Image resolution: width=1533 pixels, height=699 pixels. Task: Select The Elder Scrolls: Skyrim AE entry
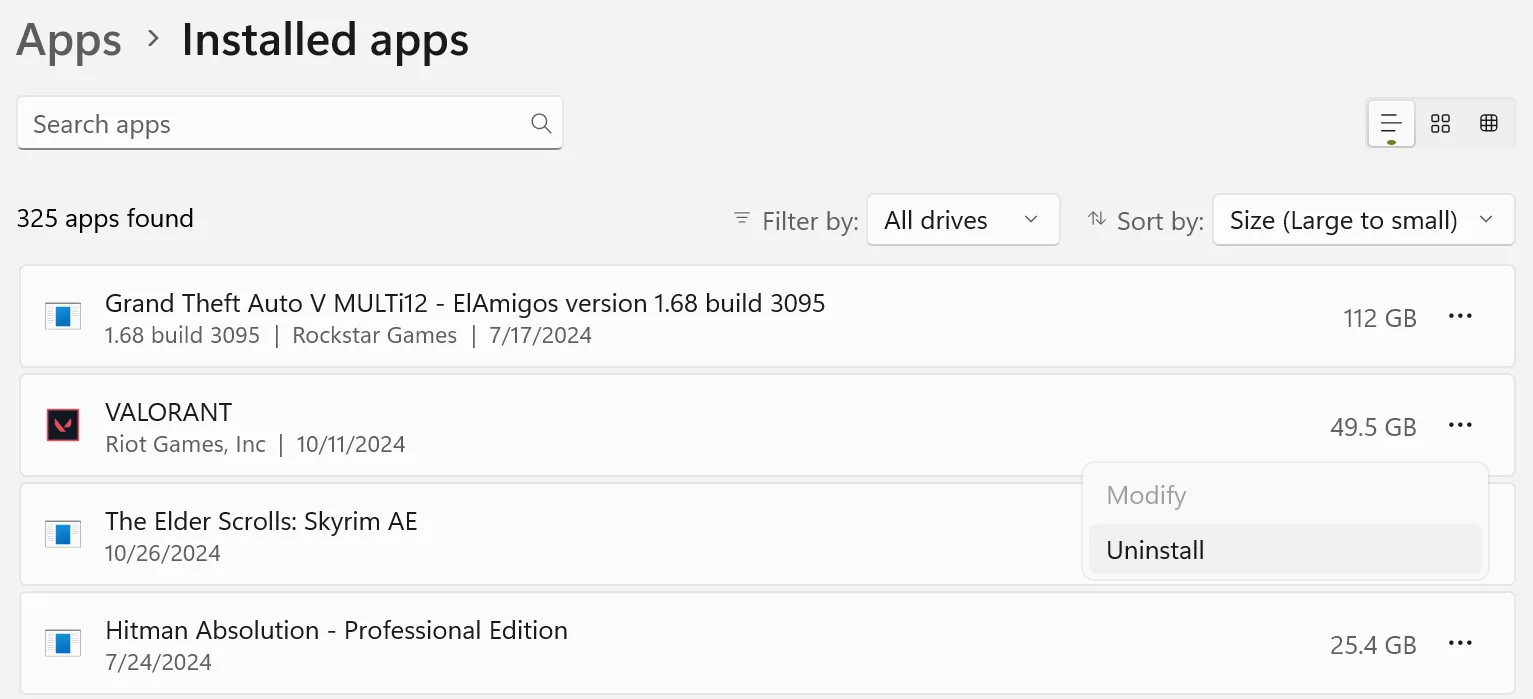point(261,522)
